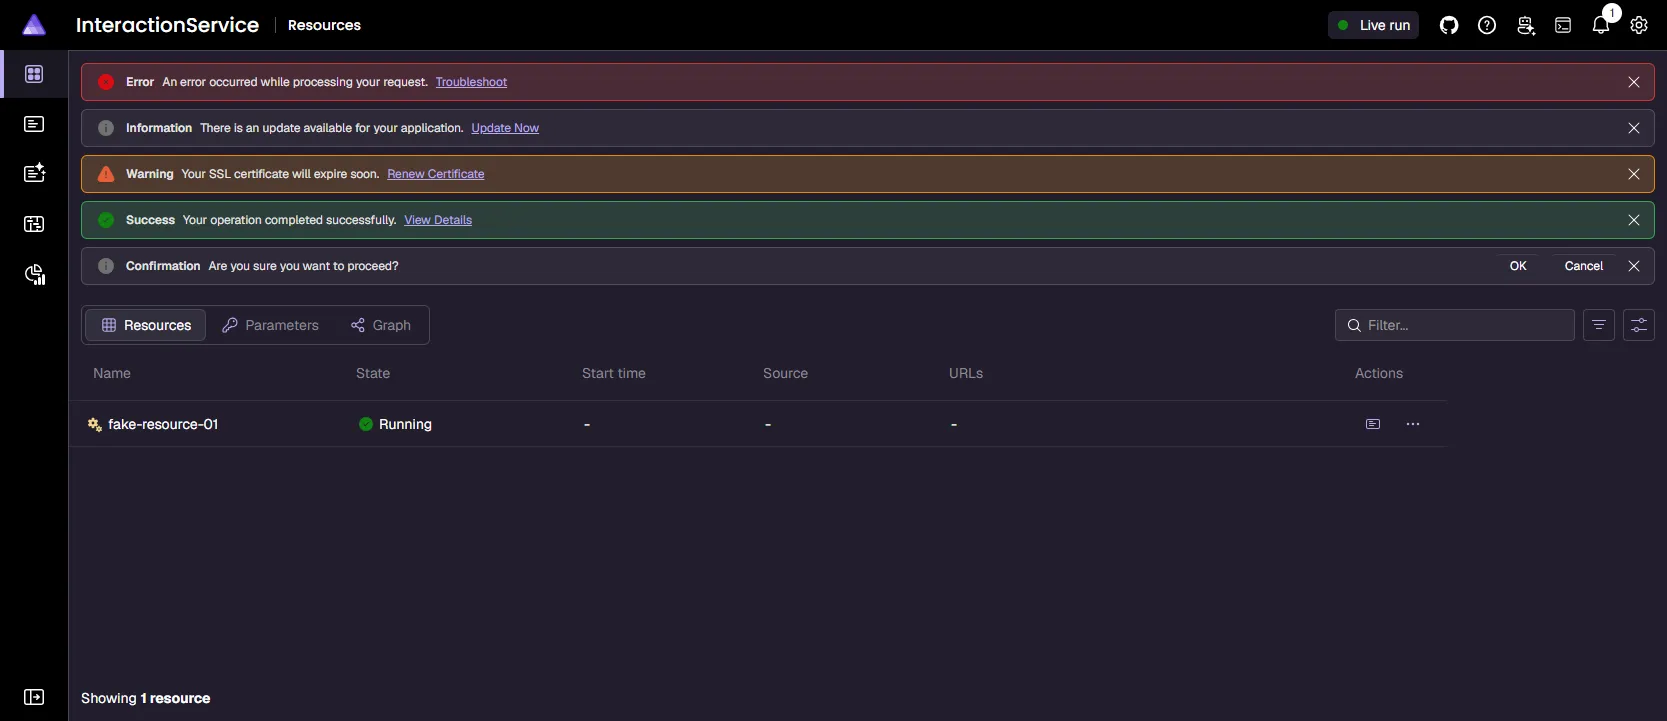Click the Source column header
Viewport: 1667px width, 721px height.
point(785,373)
